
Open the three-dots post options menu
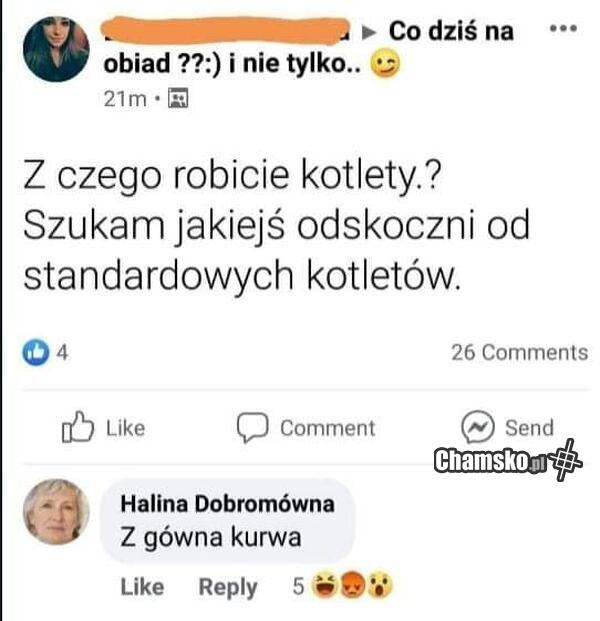(x=563, y=29)
